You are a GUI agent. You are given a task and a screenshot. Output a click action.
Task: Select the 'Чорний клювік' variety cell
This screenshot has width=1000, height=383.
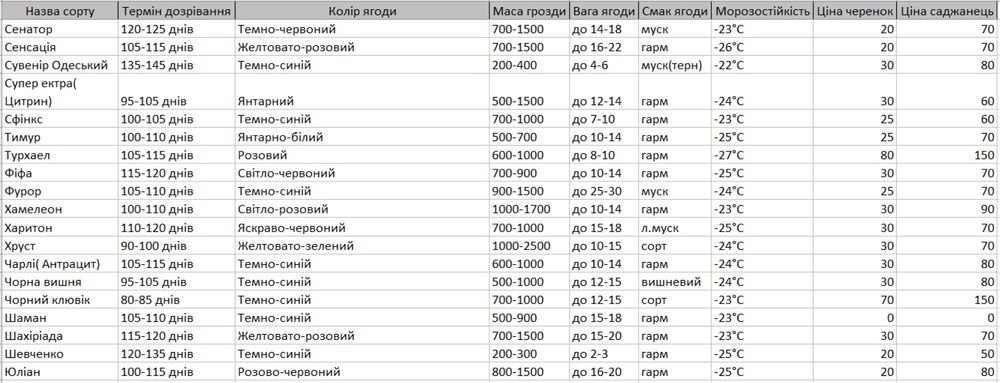tap(60, 299)
